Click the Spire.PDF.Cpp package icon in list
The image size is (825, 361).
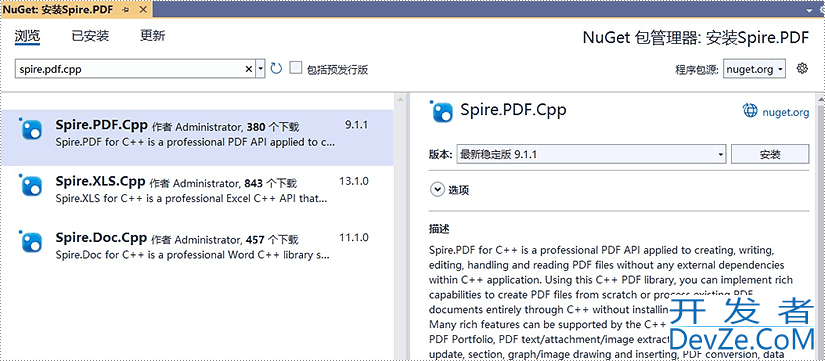click(31, 128)
